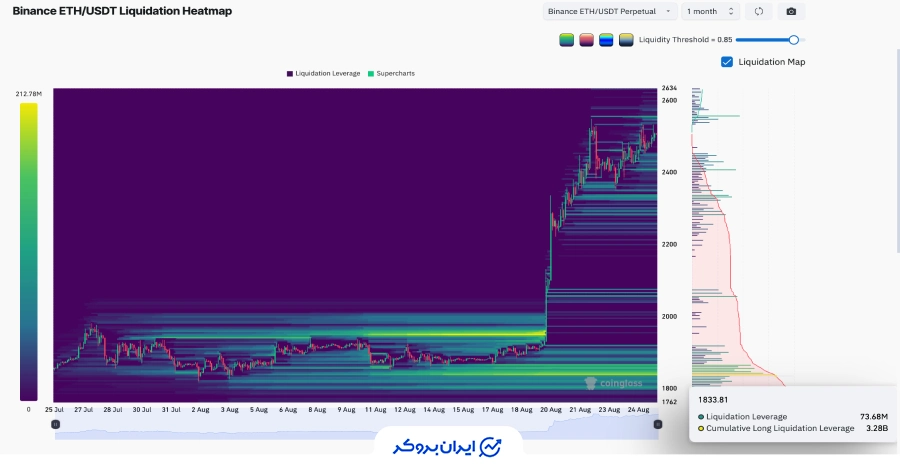Click the 20 Aug date axis label
Viewport: 900px width, 471px height.
click(x=551, y=410)
